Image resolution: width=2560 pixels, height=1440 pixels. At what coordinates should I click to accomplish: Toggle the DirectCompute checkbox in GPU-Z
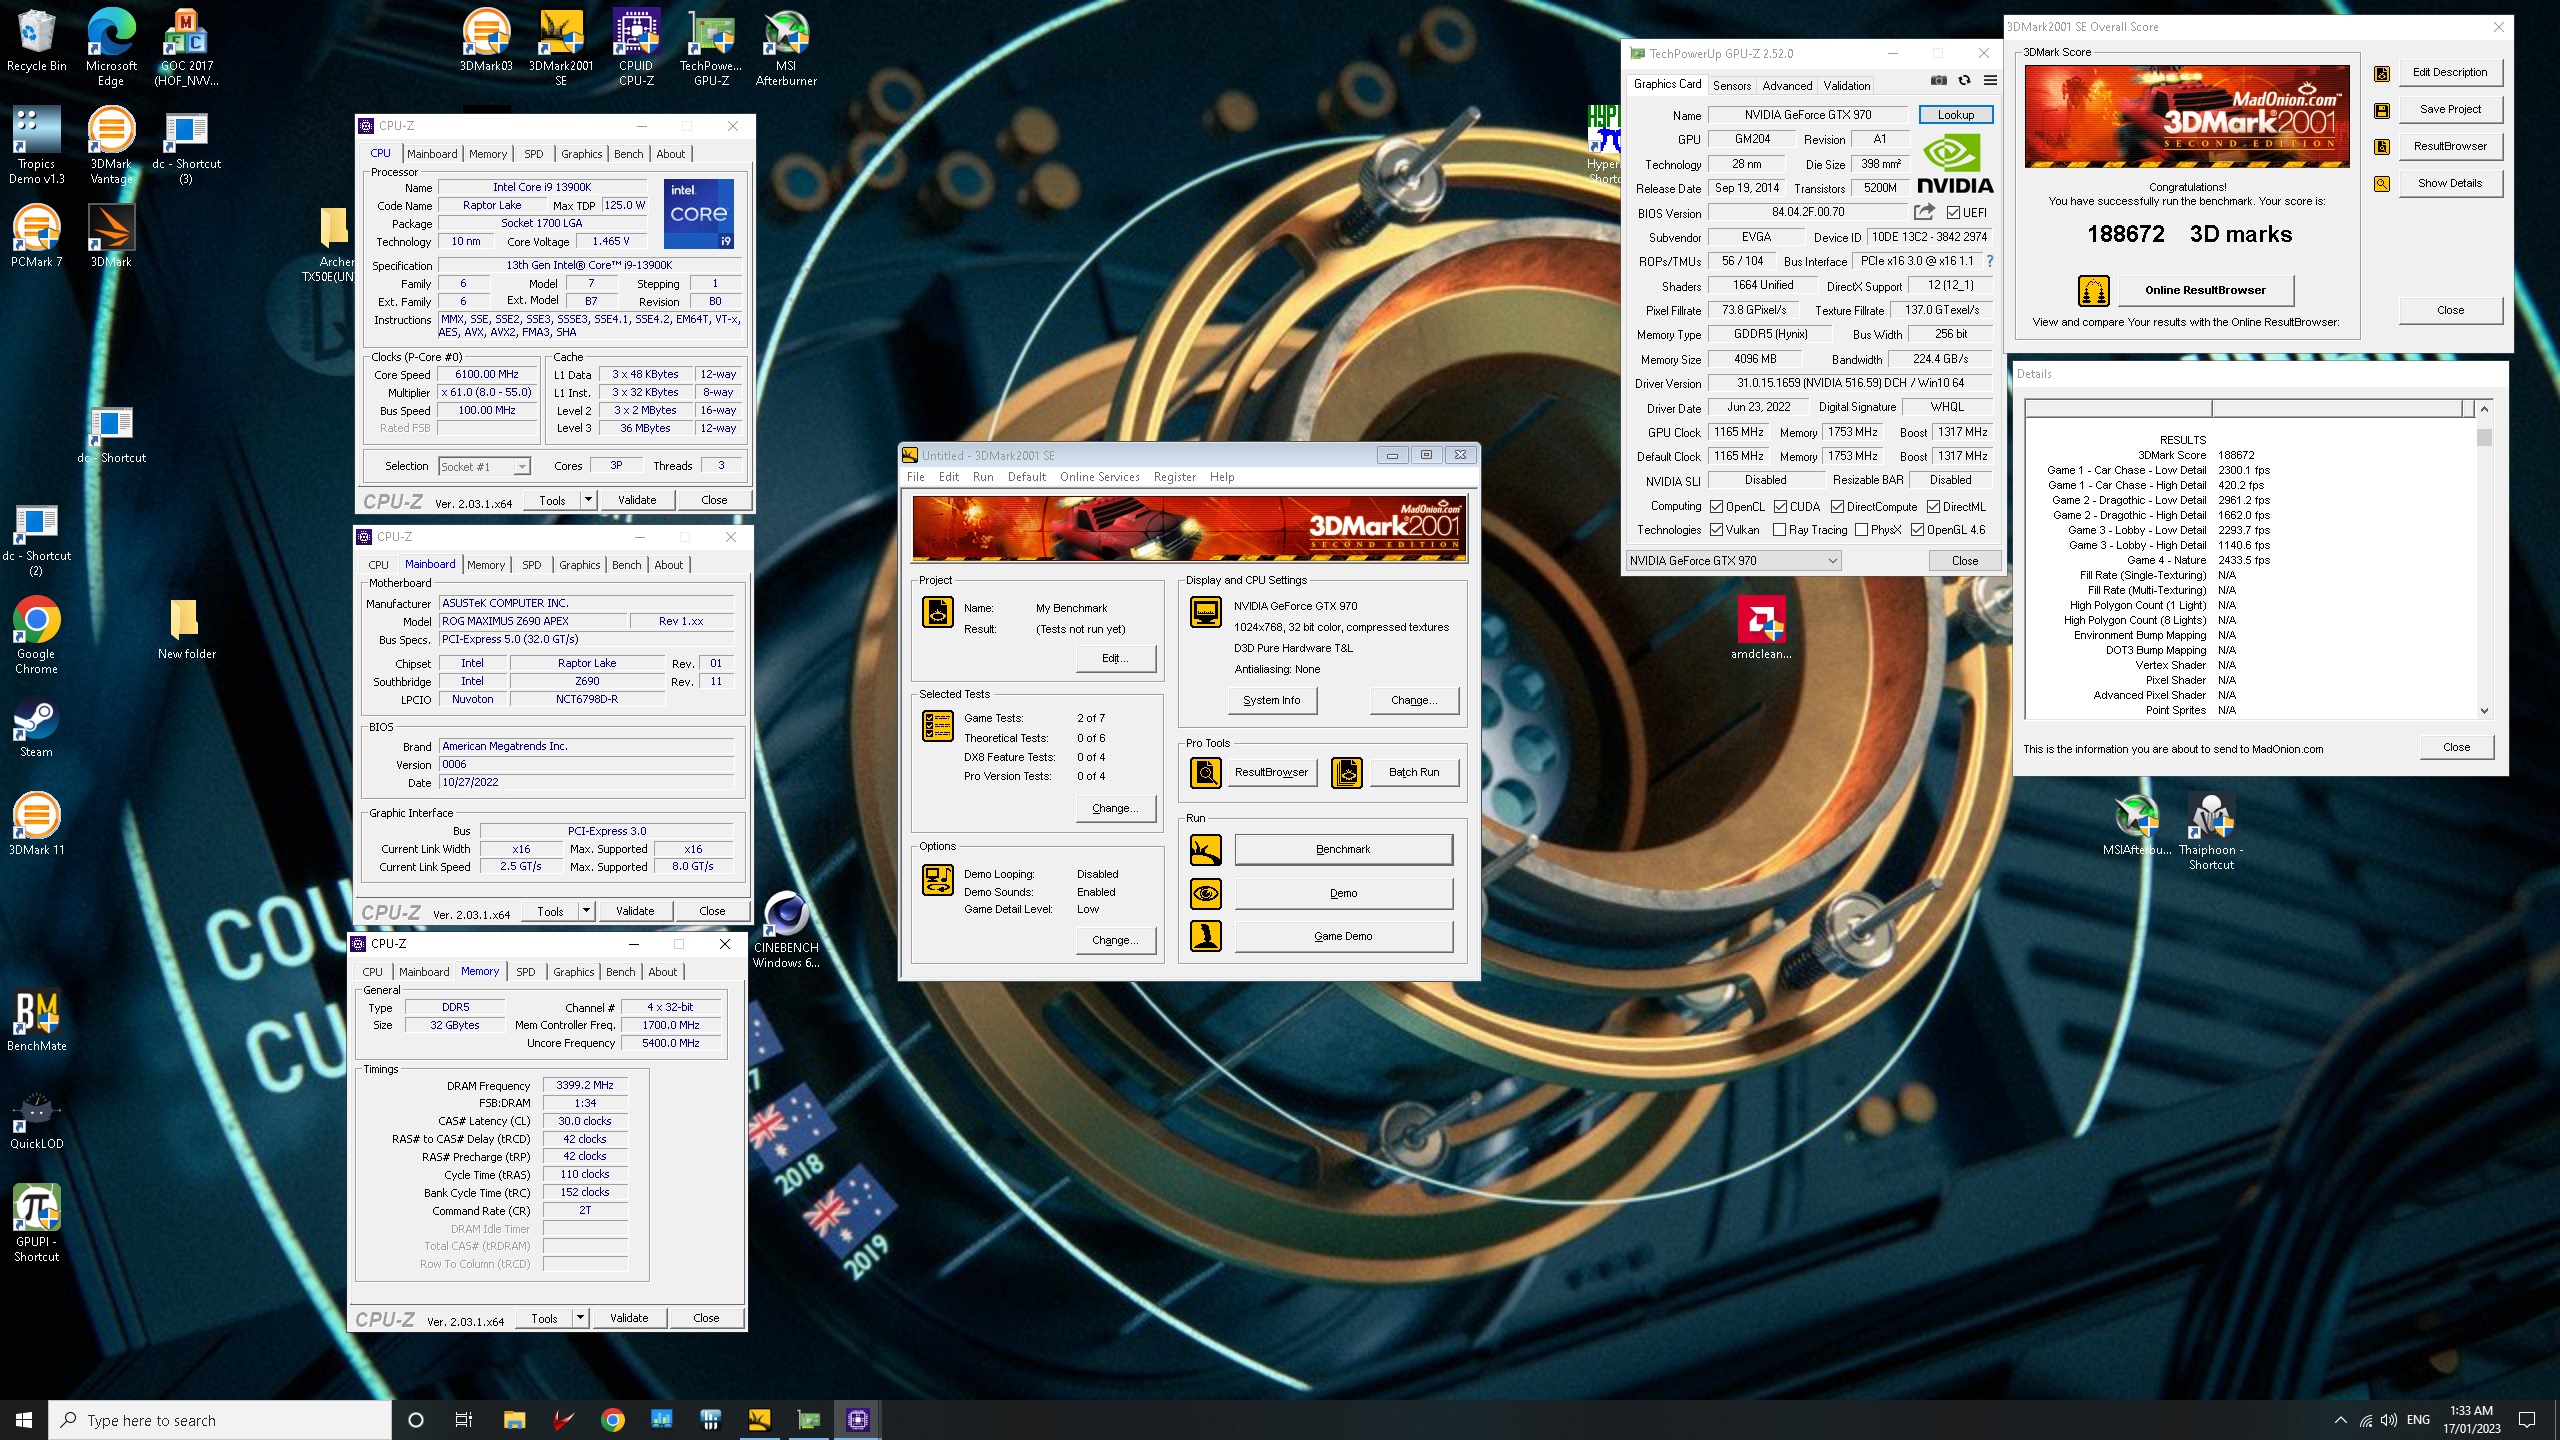1838,507
